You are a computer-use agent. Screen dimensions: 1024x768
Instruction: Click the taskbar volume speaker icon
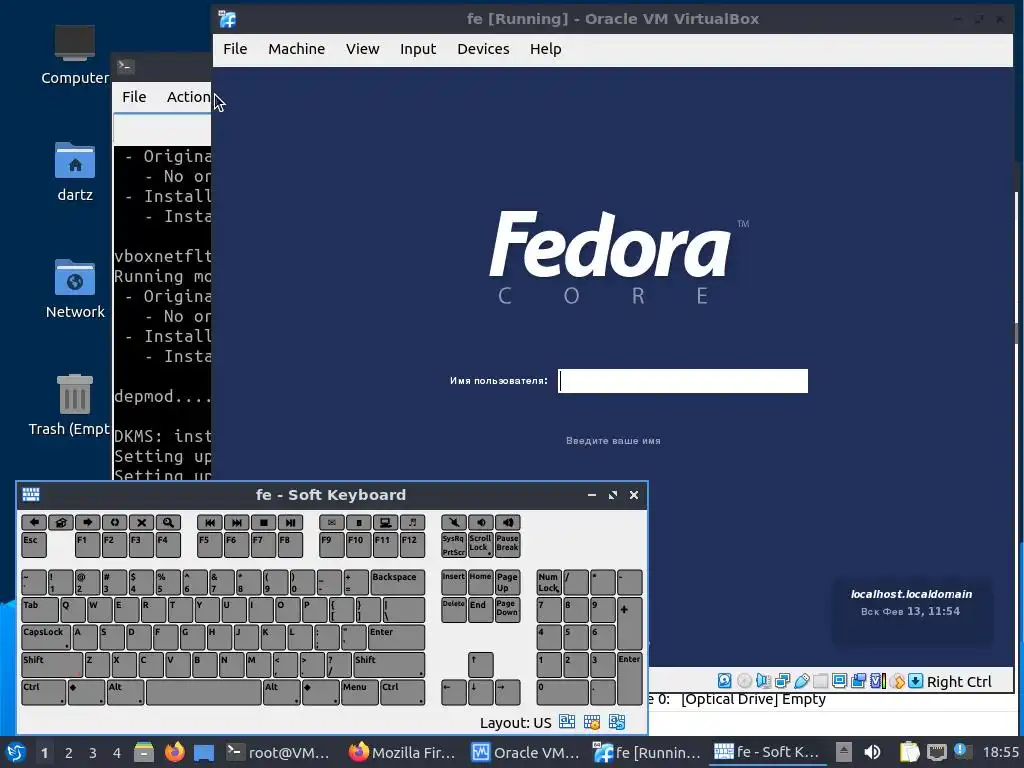click(872, 752)
